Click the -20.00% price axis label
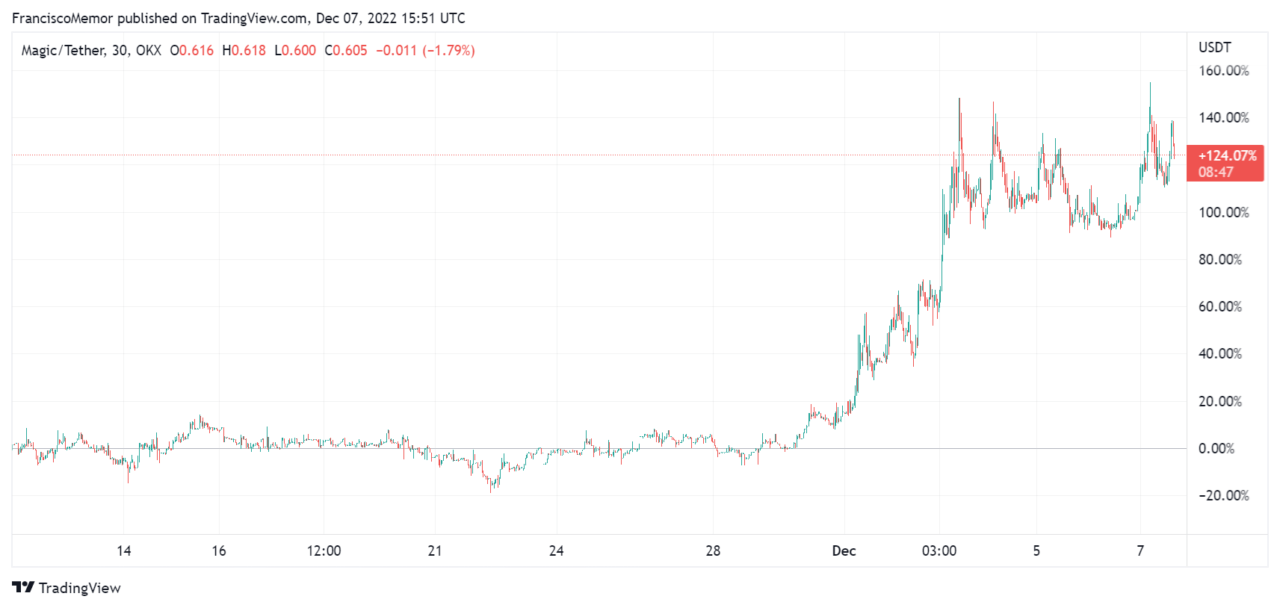 point(1221,495)
